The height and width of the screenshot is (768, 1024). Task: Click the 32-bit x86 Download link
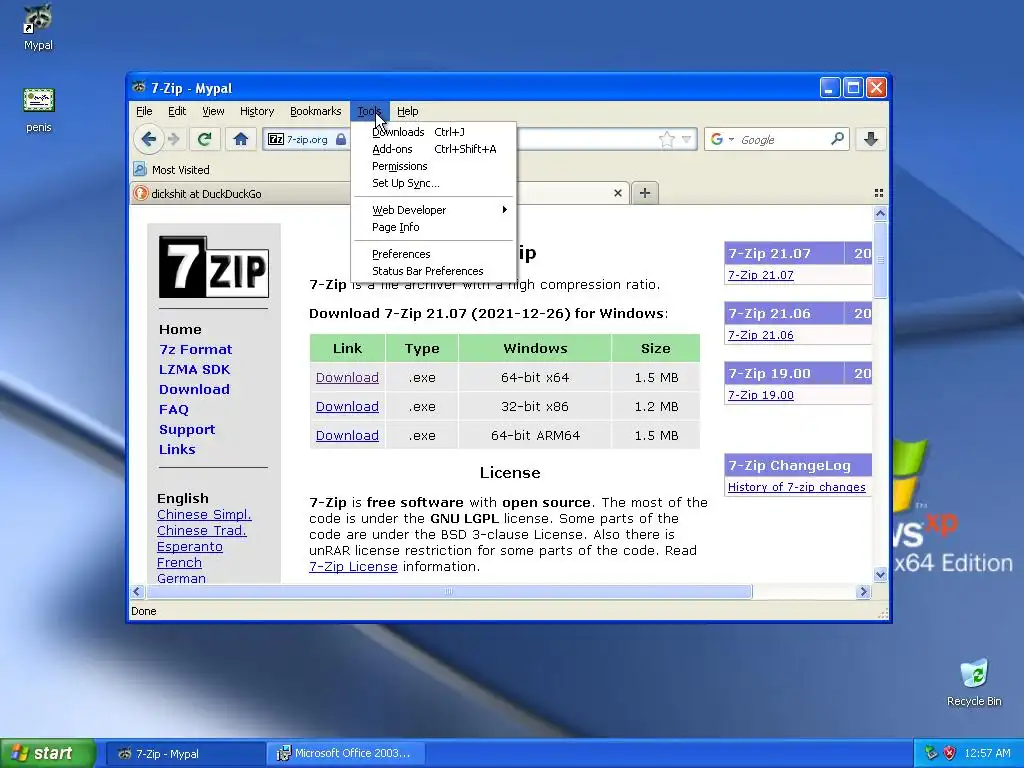click(347, 406)
